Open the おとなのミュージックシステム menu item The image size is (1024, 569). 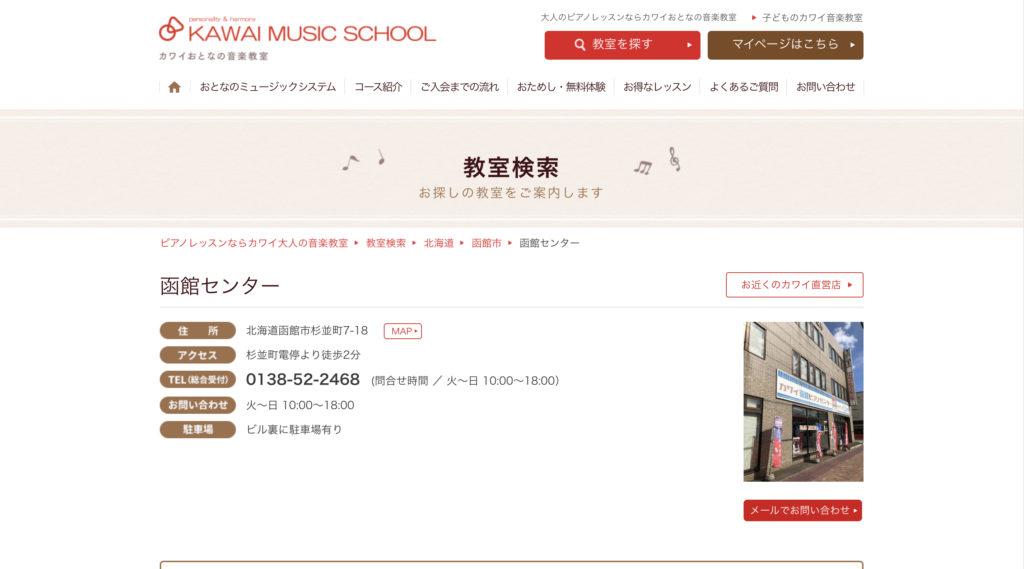tap(268, 87)
